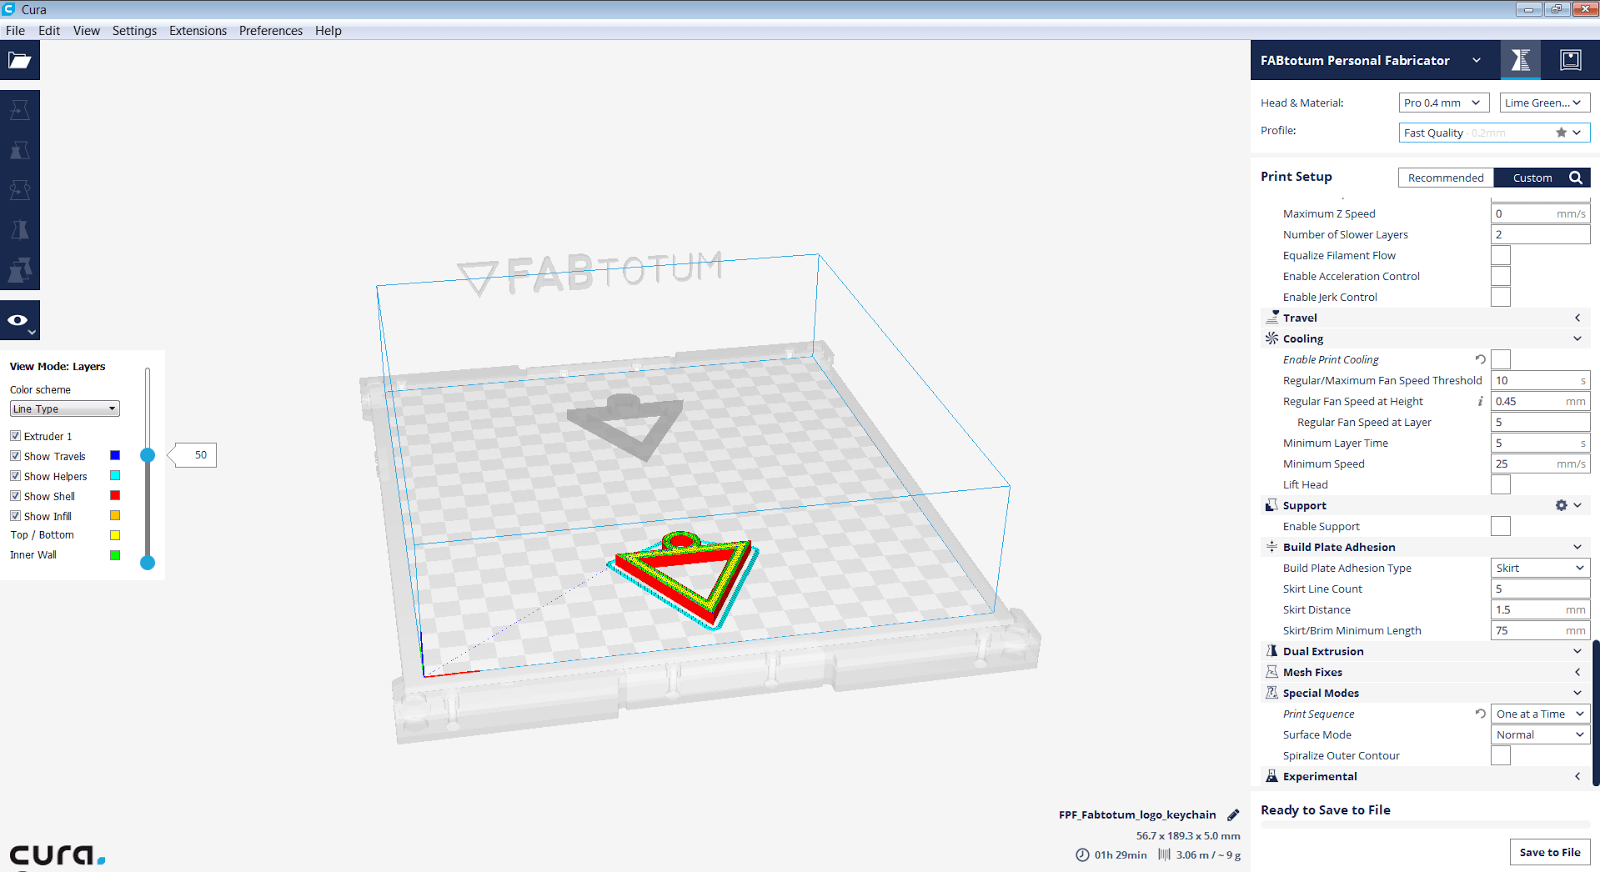
Task: Select the Mirror tool in left toolbar
Action: coord(20,230)
